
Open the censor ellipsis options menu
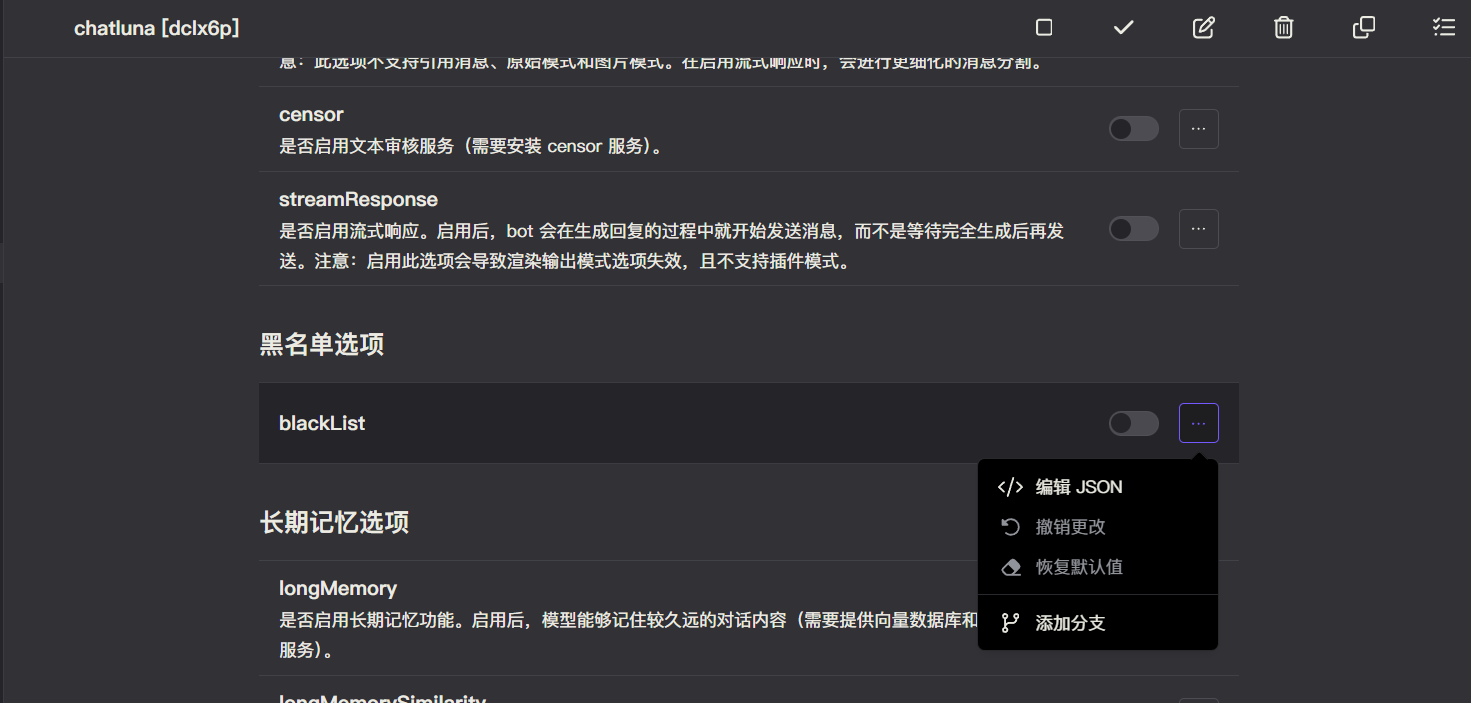click(x=1198, y=128)
